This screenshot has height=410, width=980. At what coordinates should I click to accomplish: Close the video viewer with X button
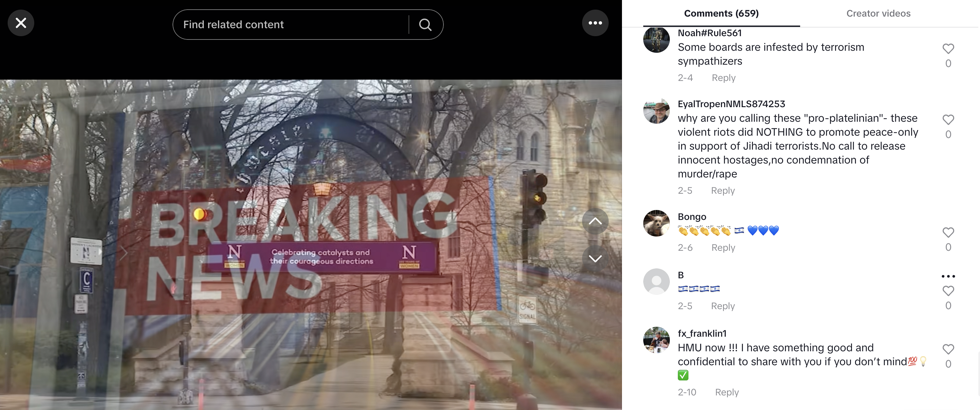[21, 23]
